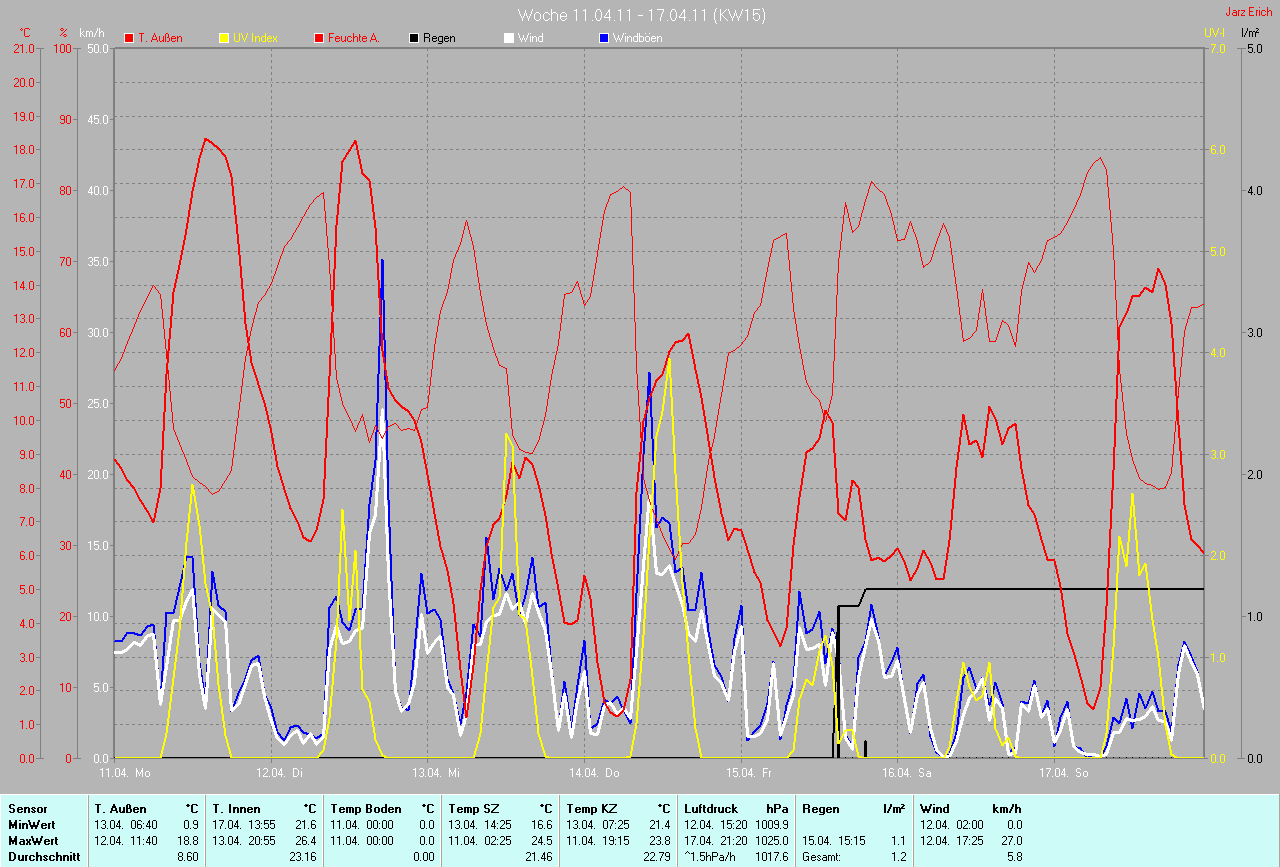Click the black Regen legend swatch

[x=413, y=38]
